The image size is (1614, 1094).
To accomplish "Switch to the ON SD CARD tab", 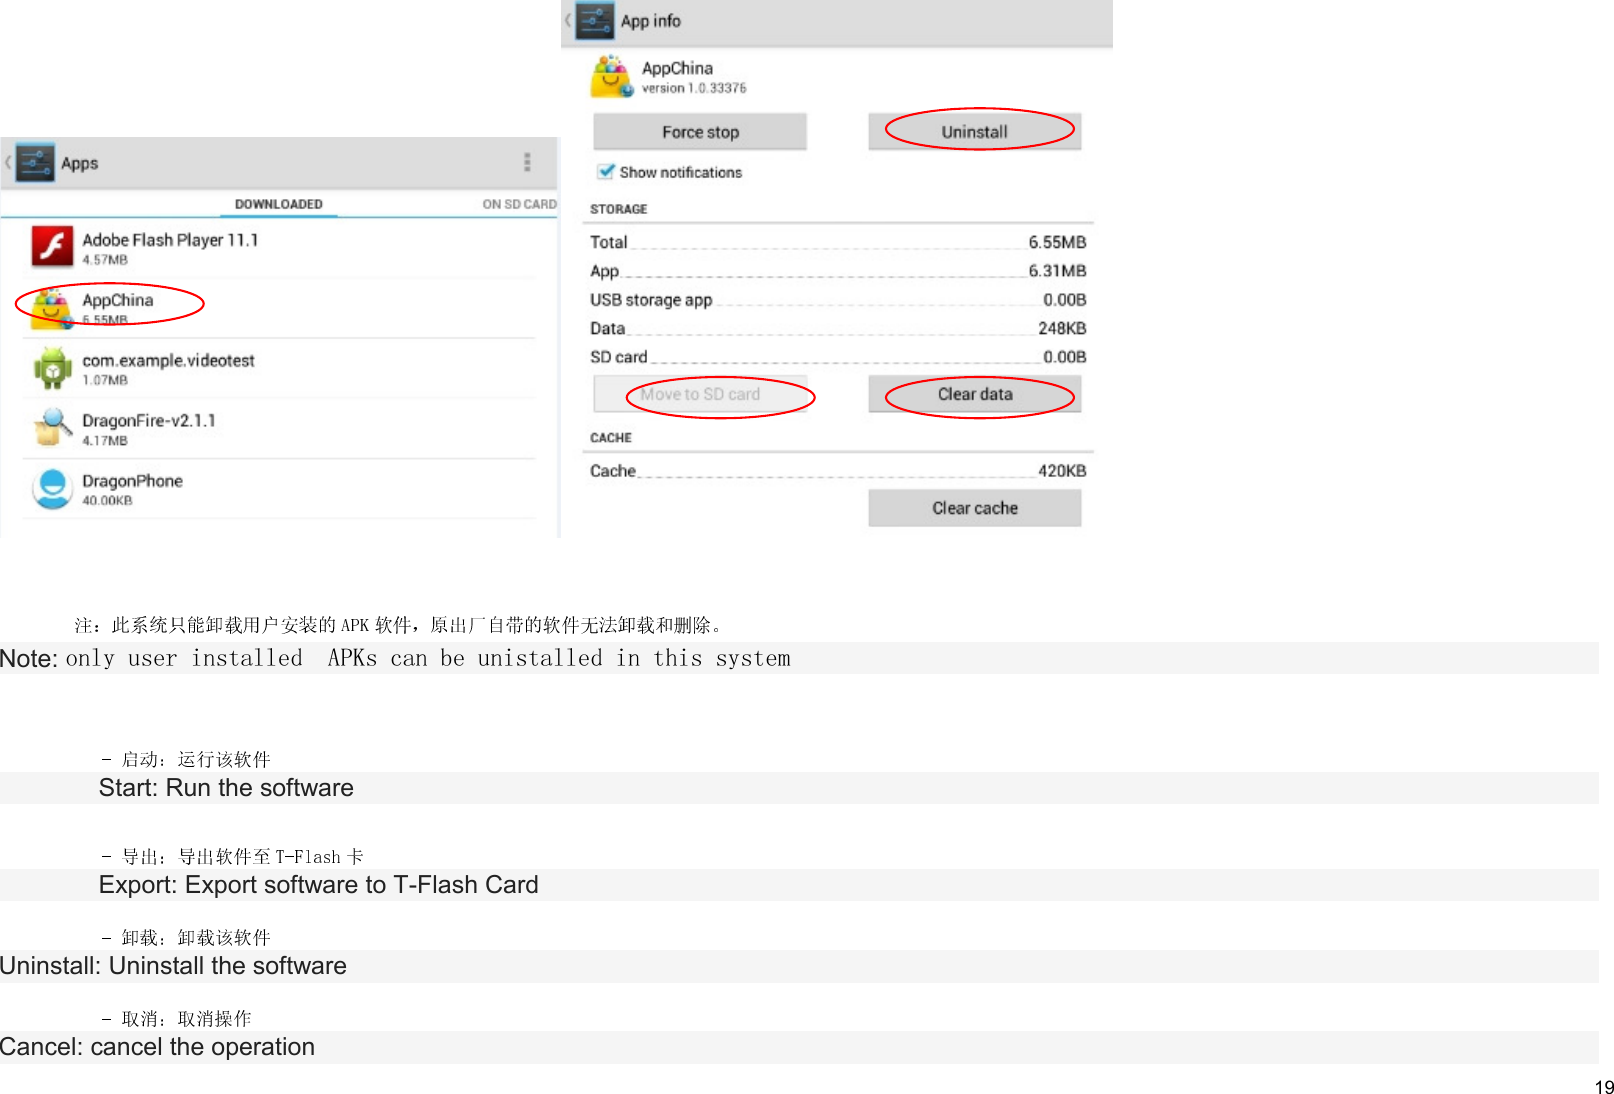I will [x=519, y=204].
